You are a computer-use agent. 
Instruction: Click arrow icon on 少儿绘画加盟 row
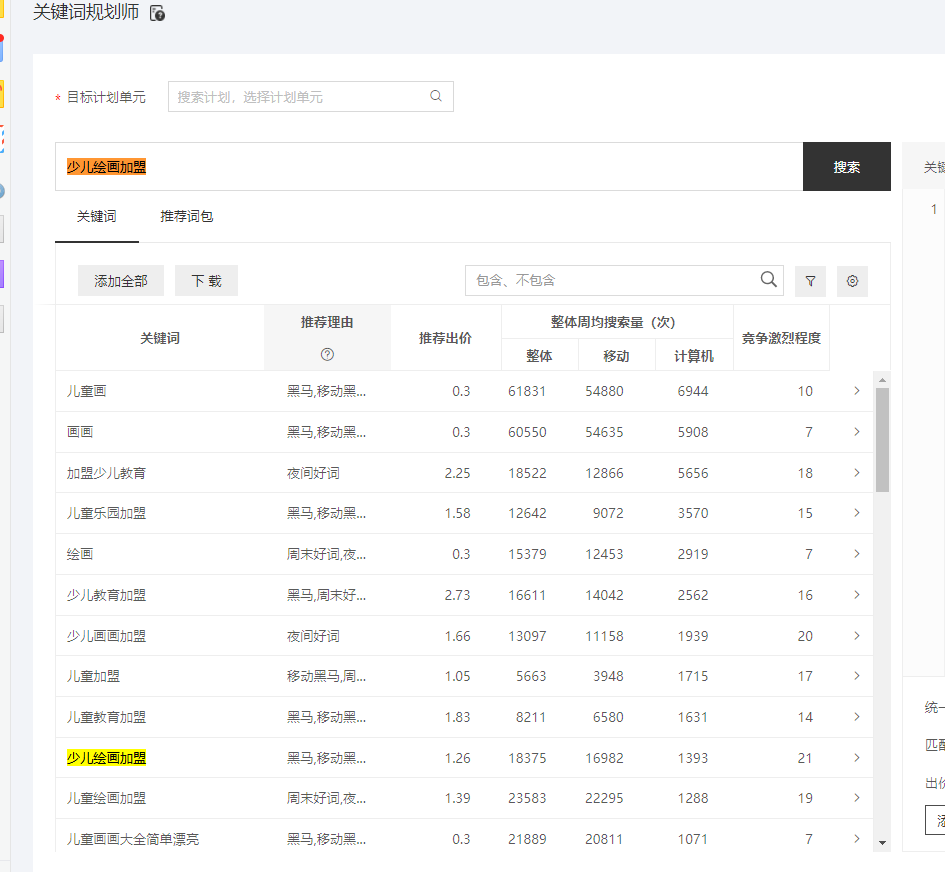coord(856,758)
